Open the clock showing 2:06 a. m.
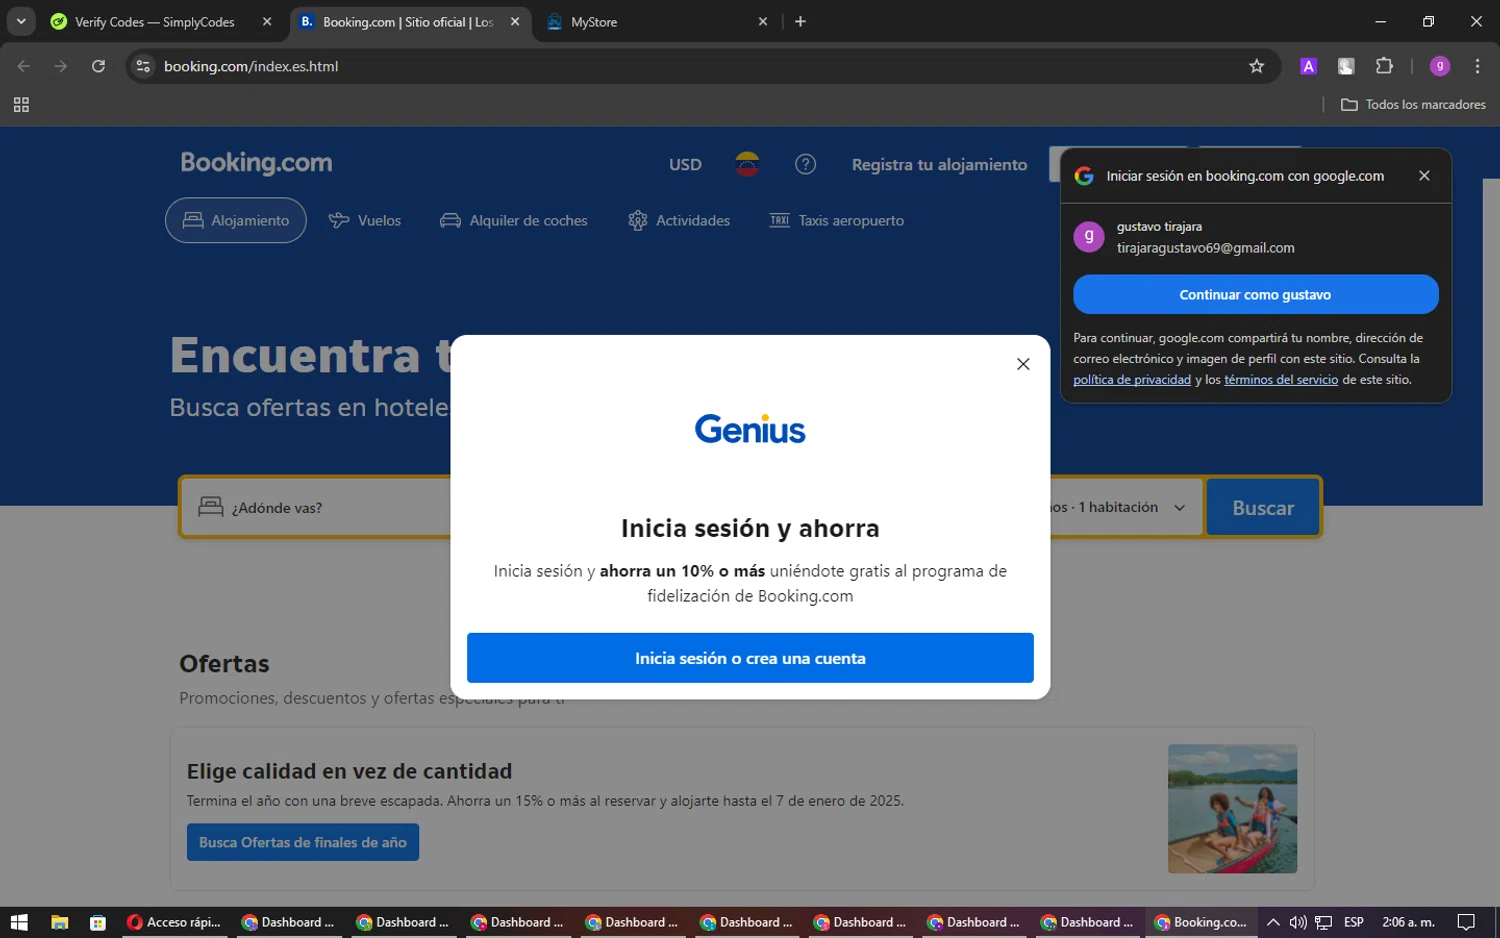Image resolution: width=1500 pixels, height=938 pixels. click(1408, 922)
